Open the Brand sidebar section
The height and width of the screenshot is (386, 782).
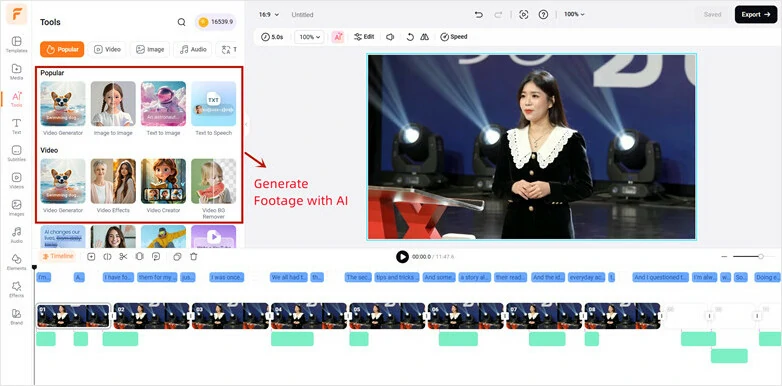pos(16,317)
